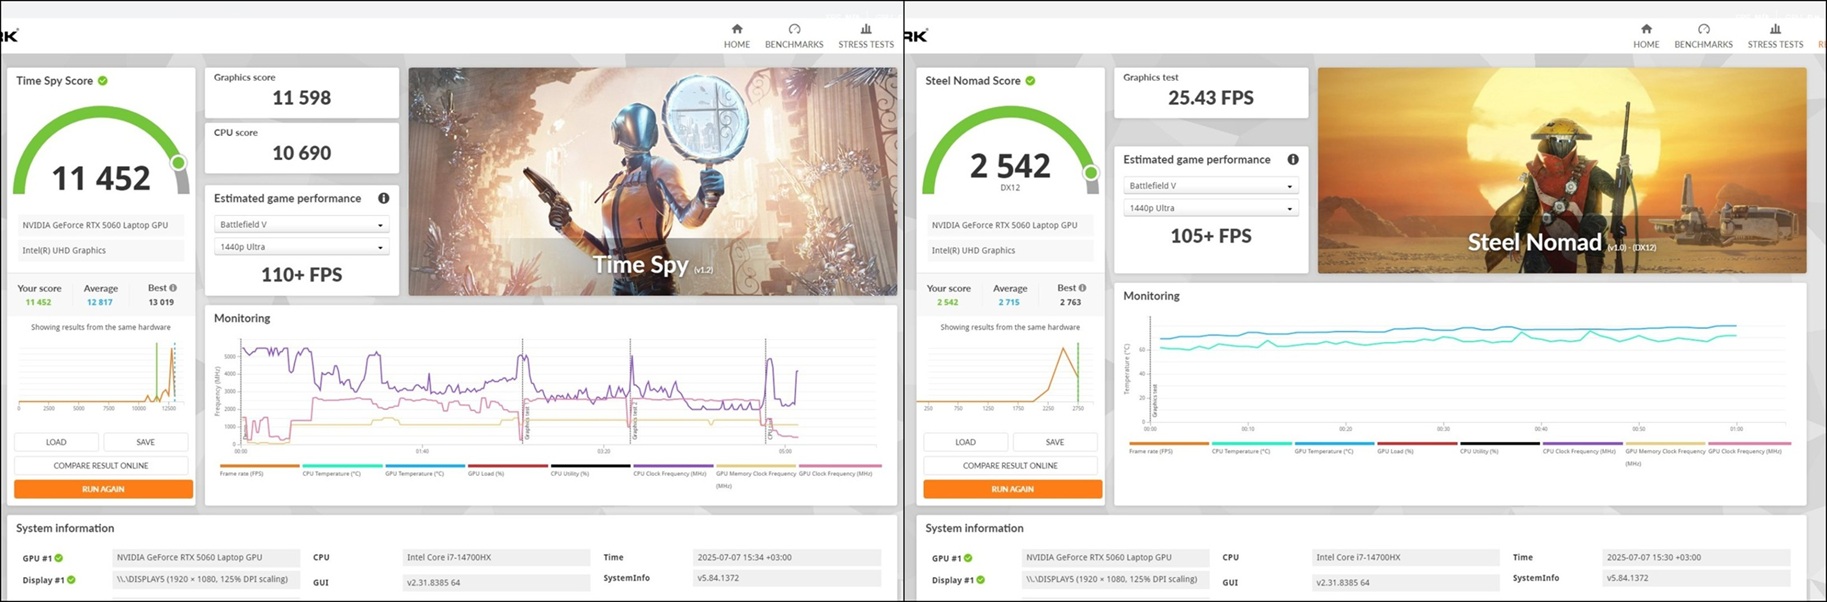Click SAVE button in the Time Spy window
The image size is (1827, 602).
click(145, 442)
